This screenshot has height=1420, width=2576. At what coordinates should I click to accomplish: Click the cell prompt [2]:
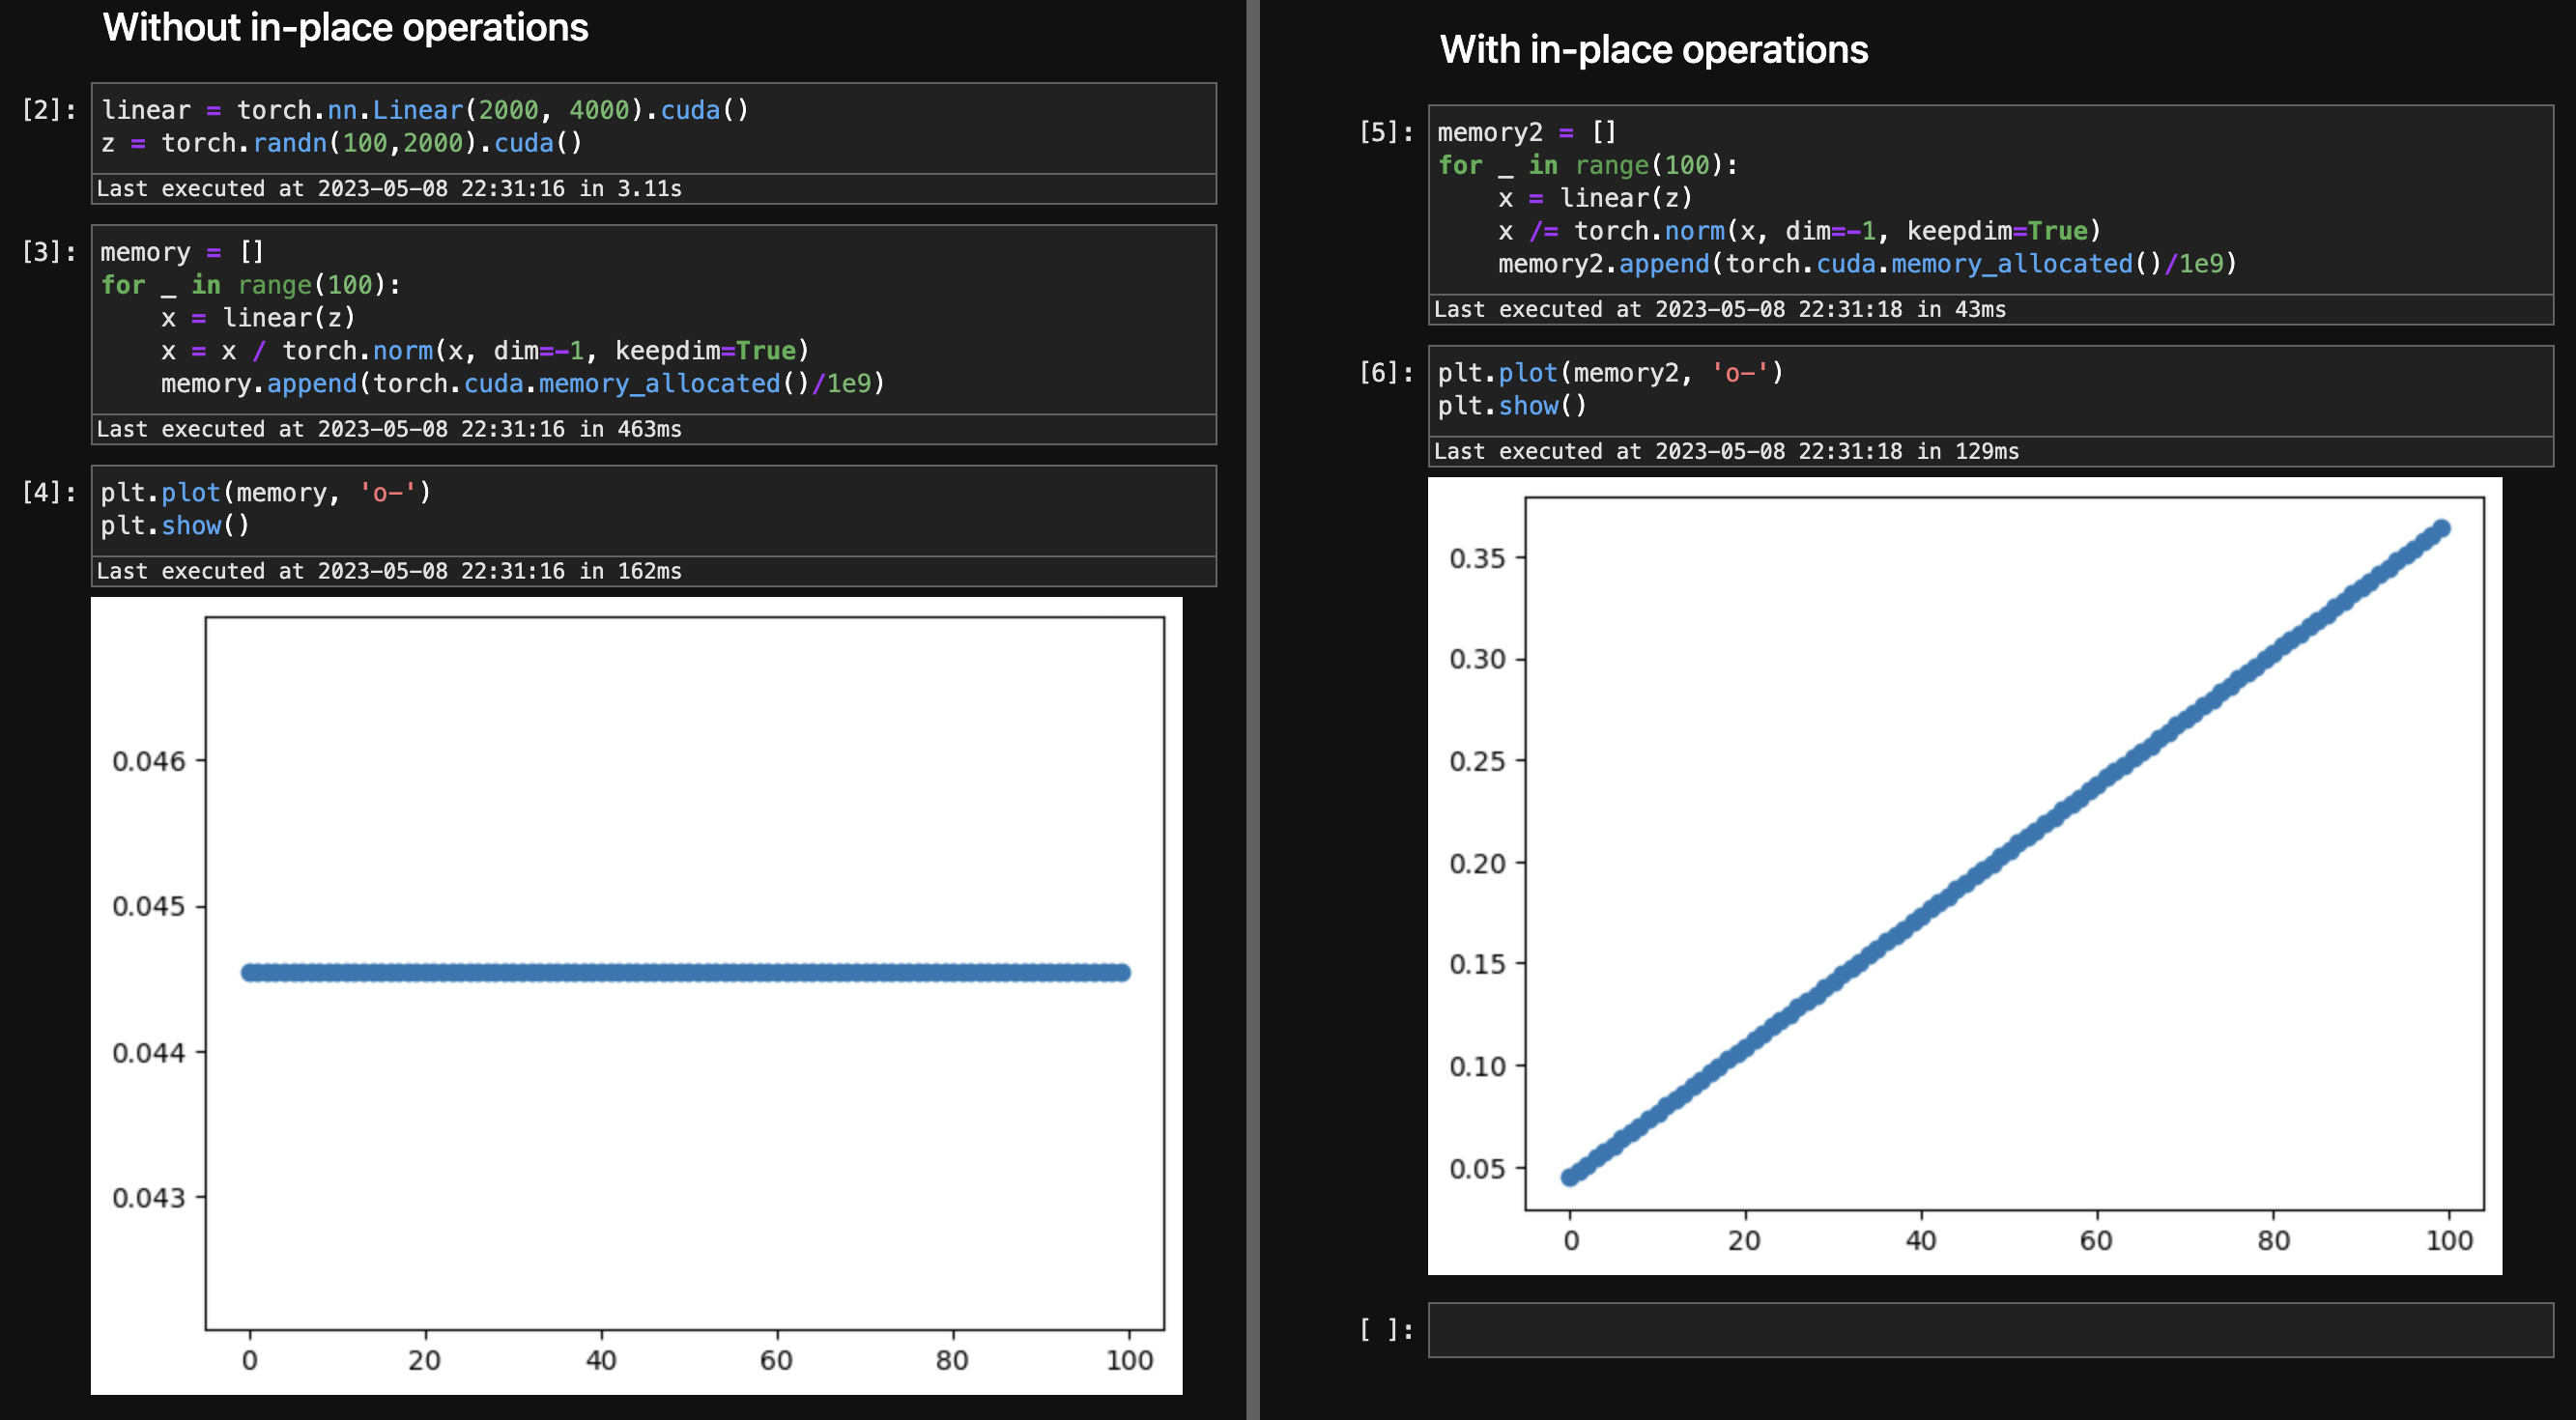coord(49,110)
